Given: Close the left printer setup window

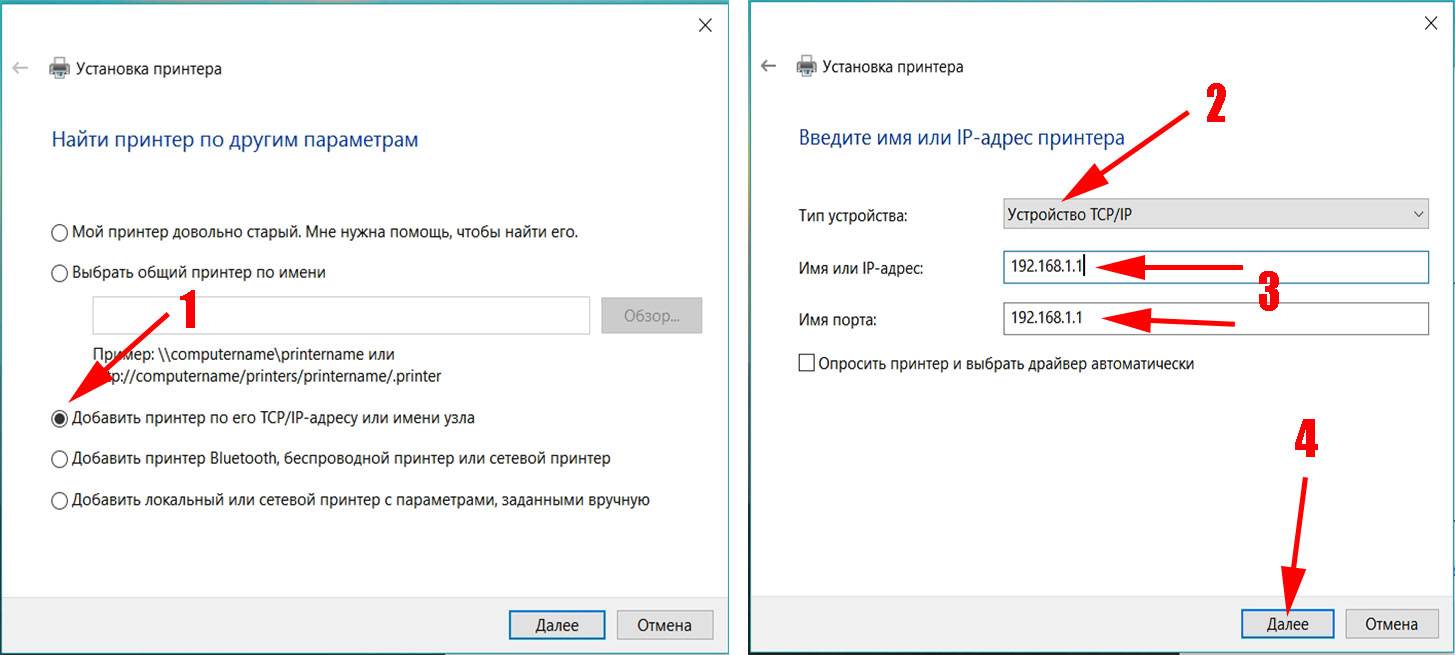Looking at the screenshot, I should click(705, 26).
